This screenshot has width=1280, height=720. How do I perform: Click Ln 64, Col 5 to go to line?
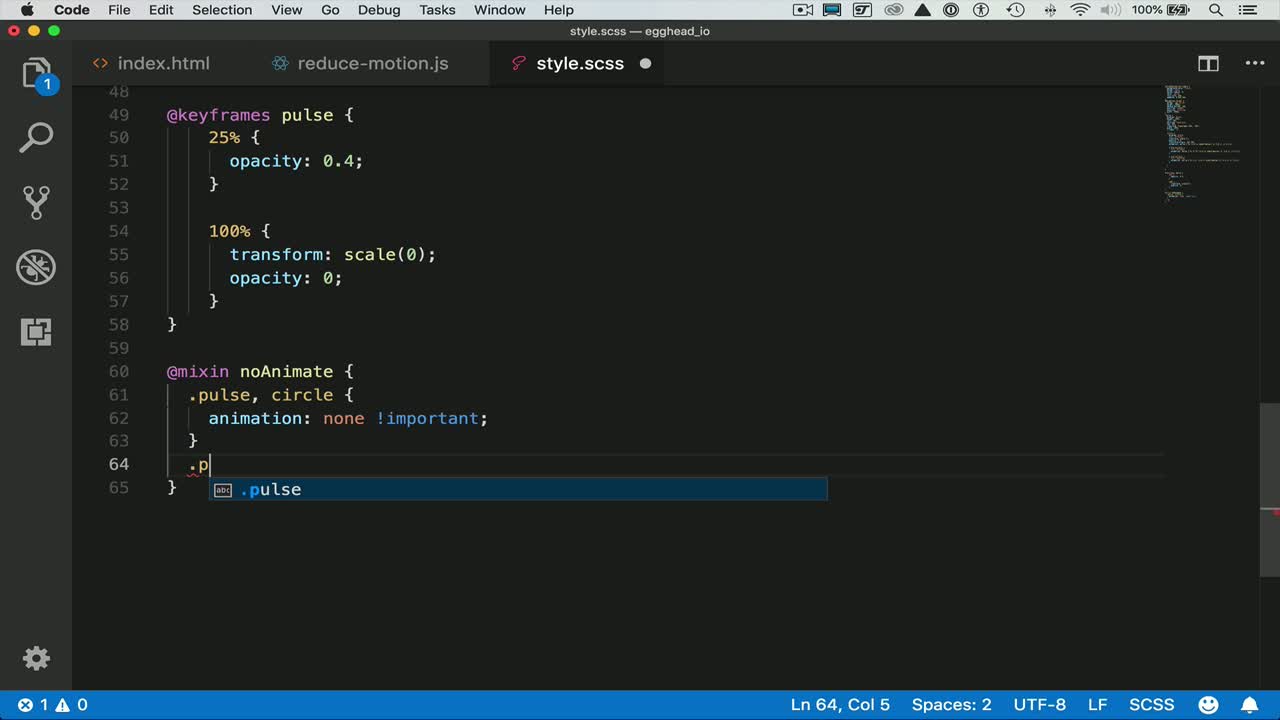click(x=840, y=705)
